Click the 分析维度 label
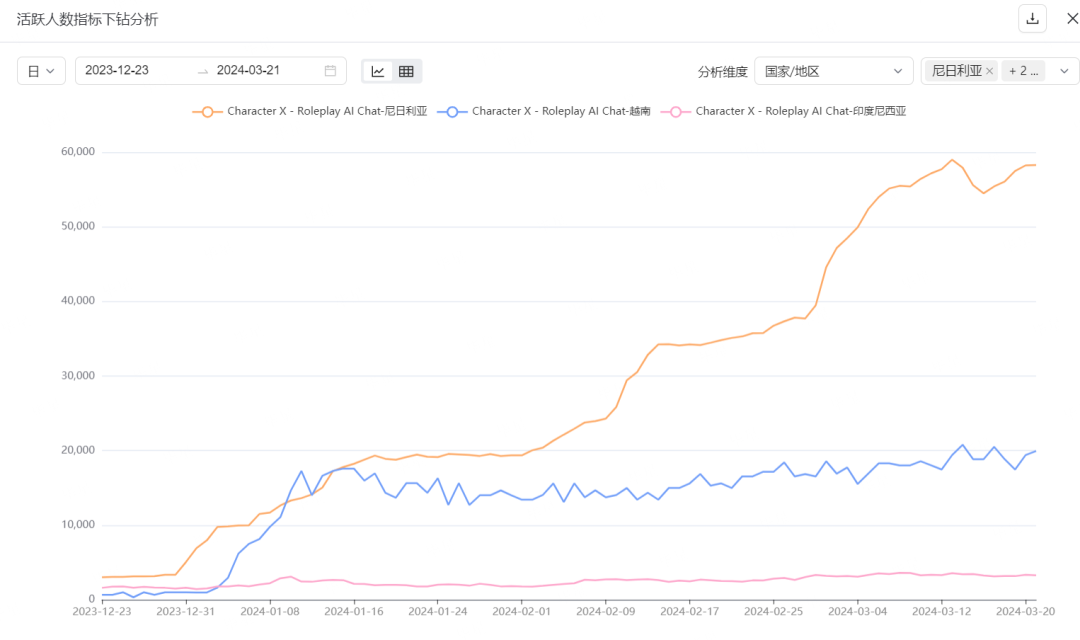The width and height of the screenshot is (1080, 640). coord(722,72)
